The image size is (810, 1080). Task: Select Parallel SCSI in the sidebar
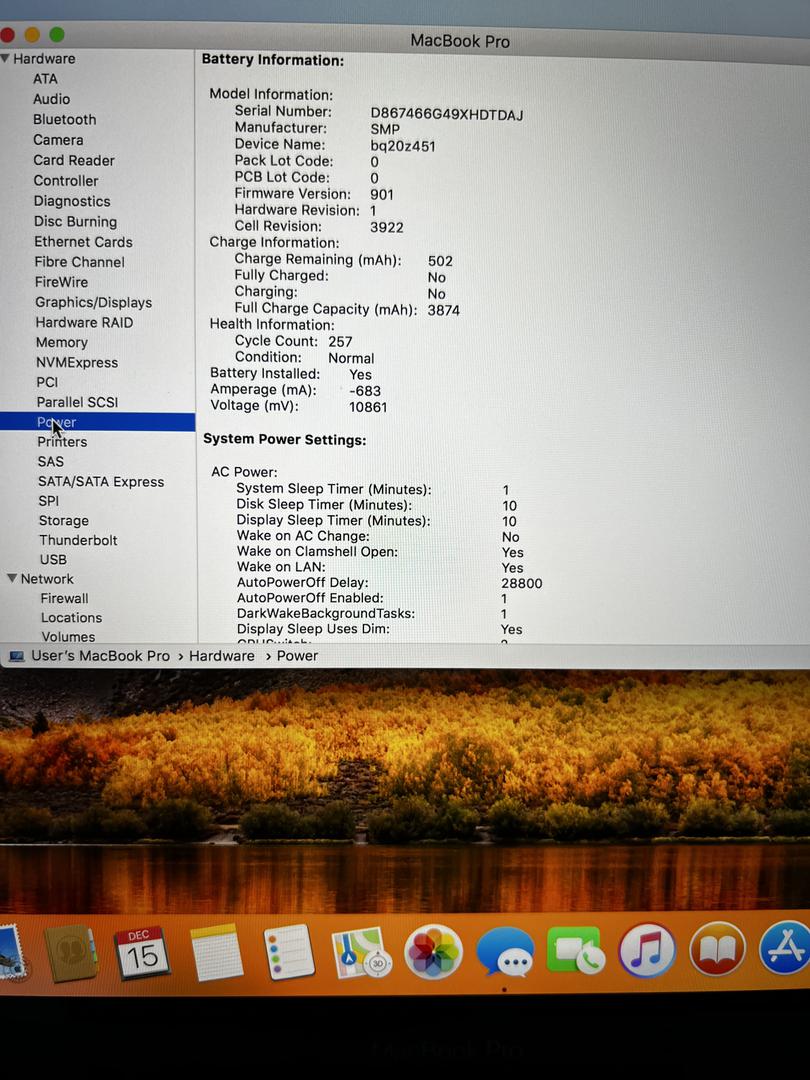tap(77, 402)
